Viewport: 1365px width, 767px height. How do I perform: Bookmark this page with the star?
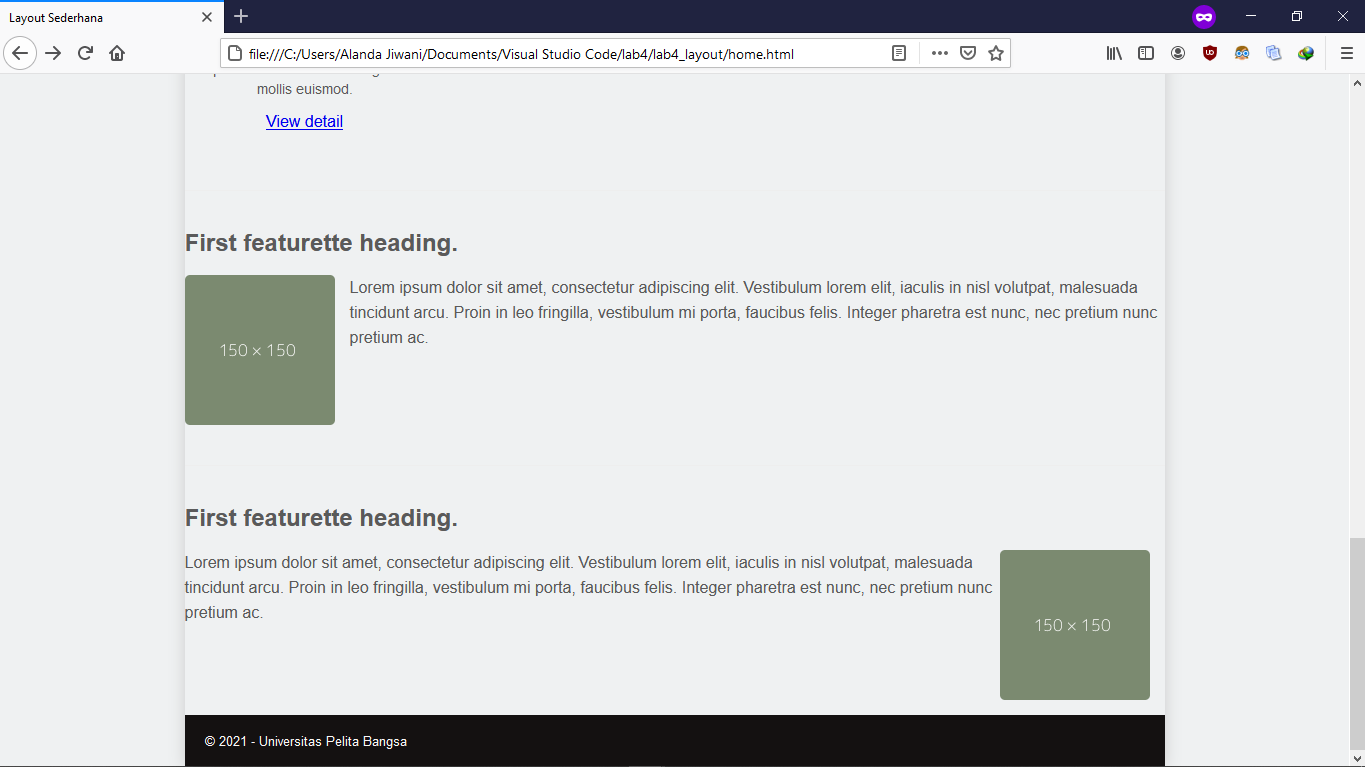pos(996,54)
